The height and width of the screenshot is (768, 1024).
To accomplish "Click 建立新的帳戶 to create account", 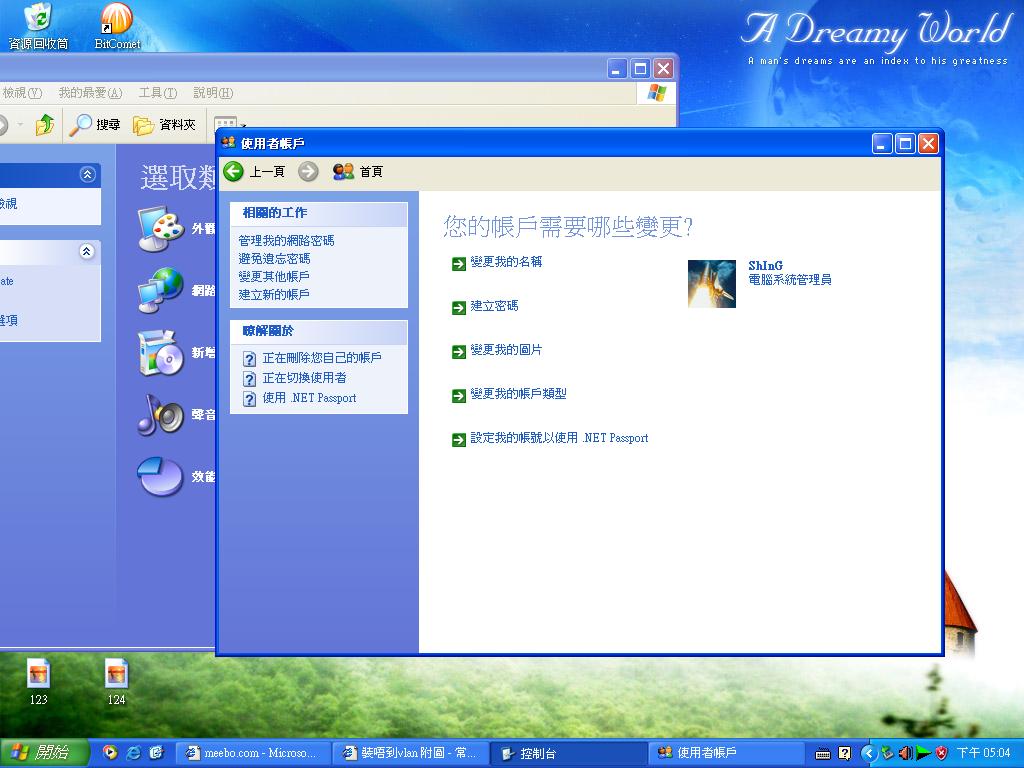I will [x=274, y=295].
